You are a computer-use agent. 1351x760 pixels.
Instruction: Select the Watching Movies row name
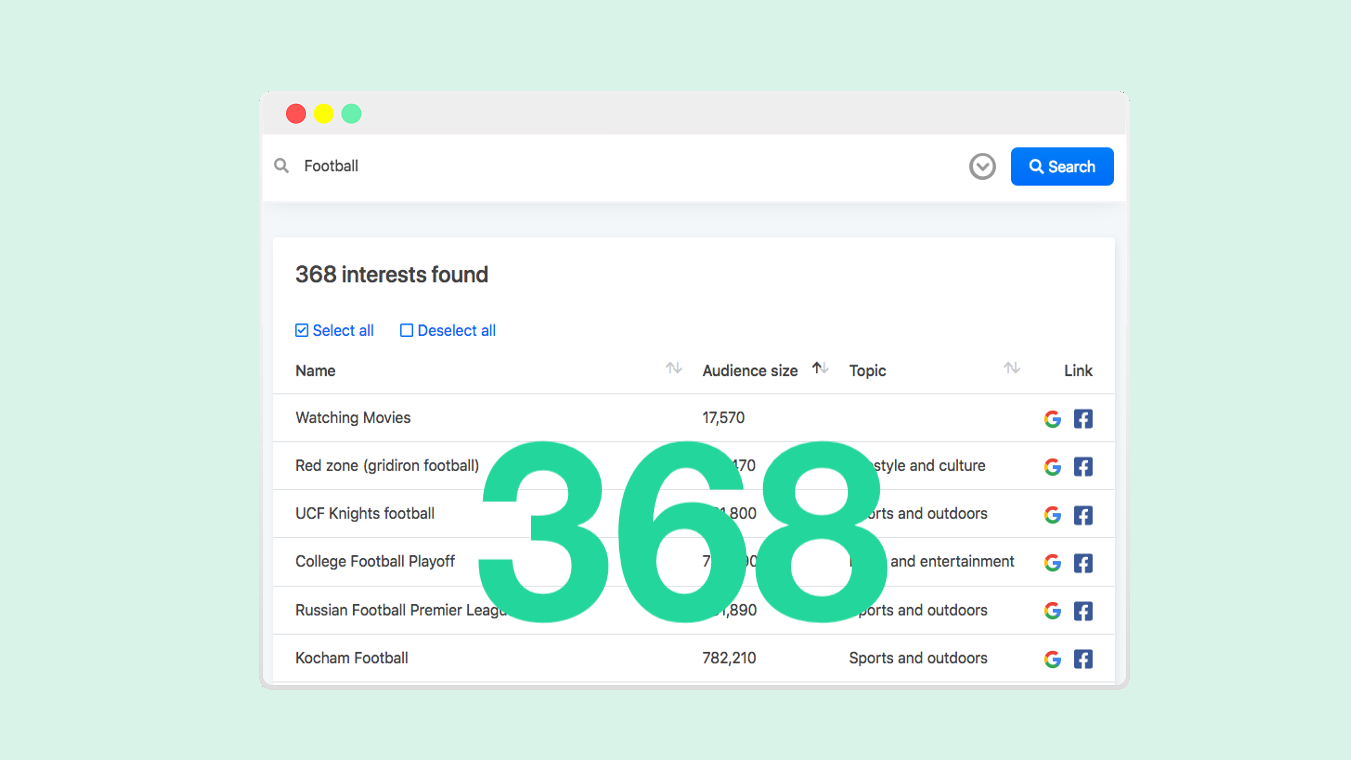[x=353, y=418]
